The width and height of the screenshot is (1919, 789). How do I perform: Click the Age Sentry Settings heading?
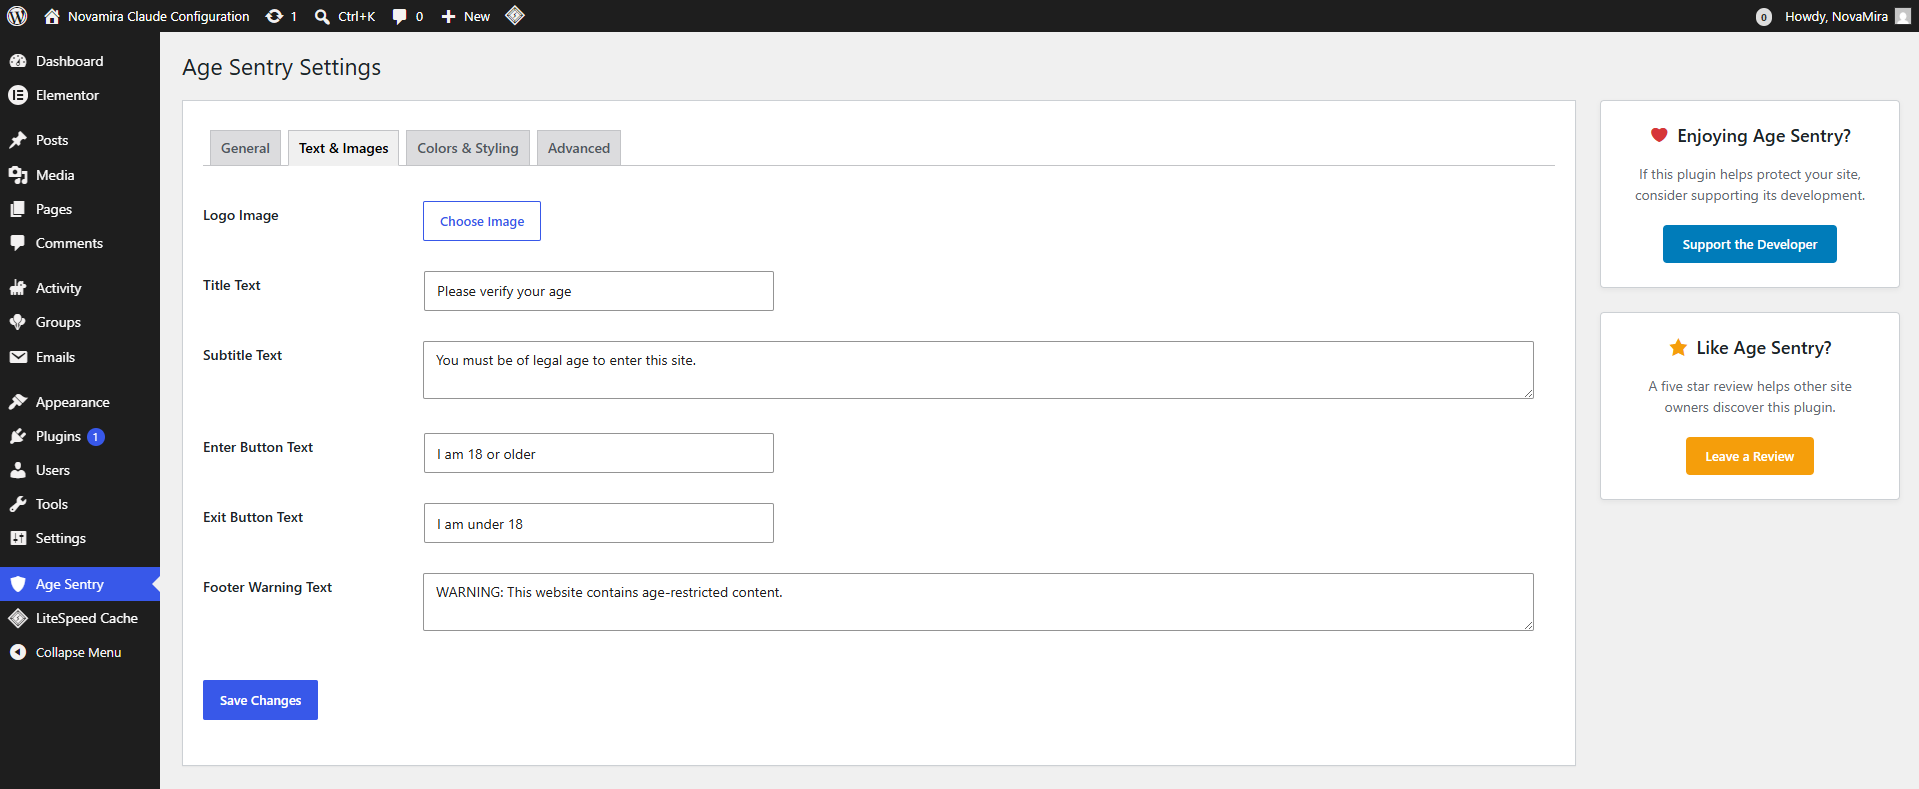282,67
